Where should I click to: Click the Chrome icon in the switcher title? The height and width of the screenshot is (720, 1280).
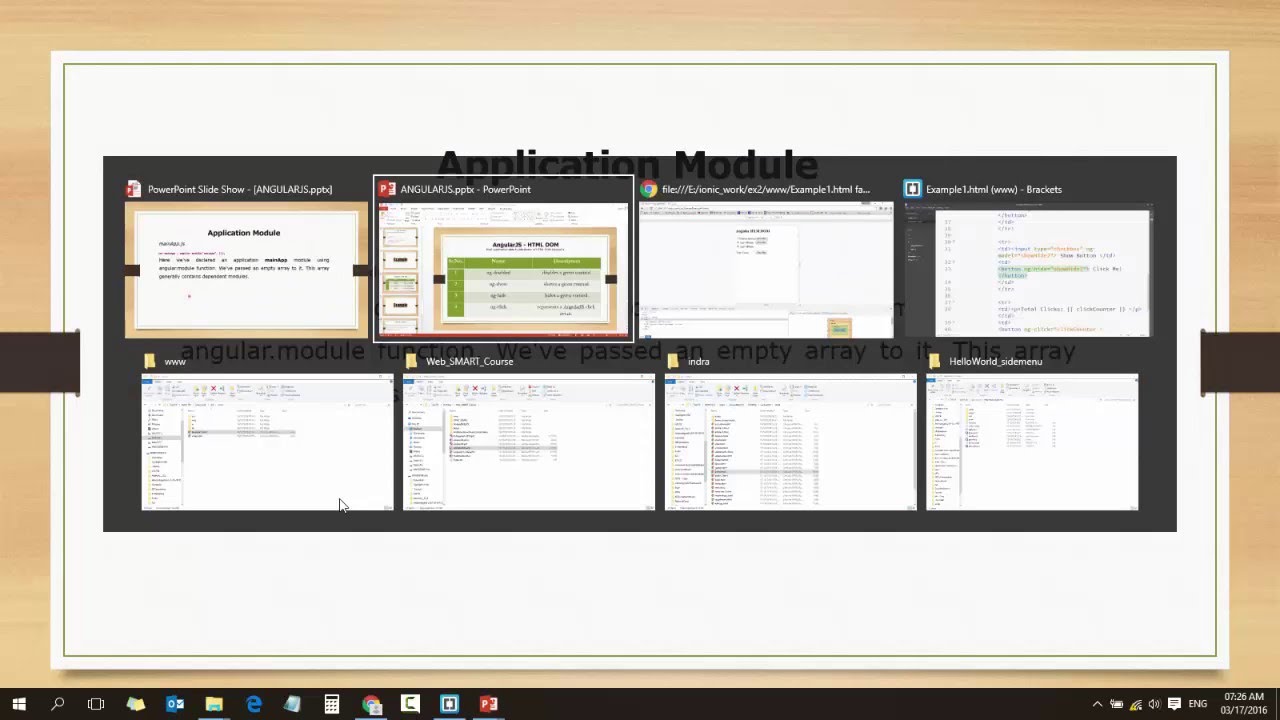pyautogui.click(x=649, y=189)
